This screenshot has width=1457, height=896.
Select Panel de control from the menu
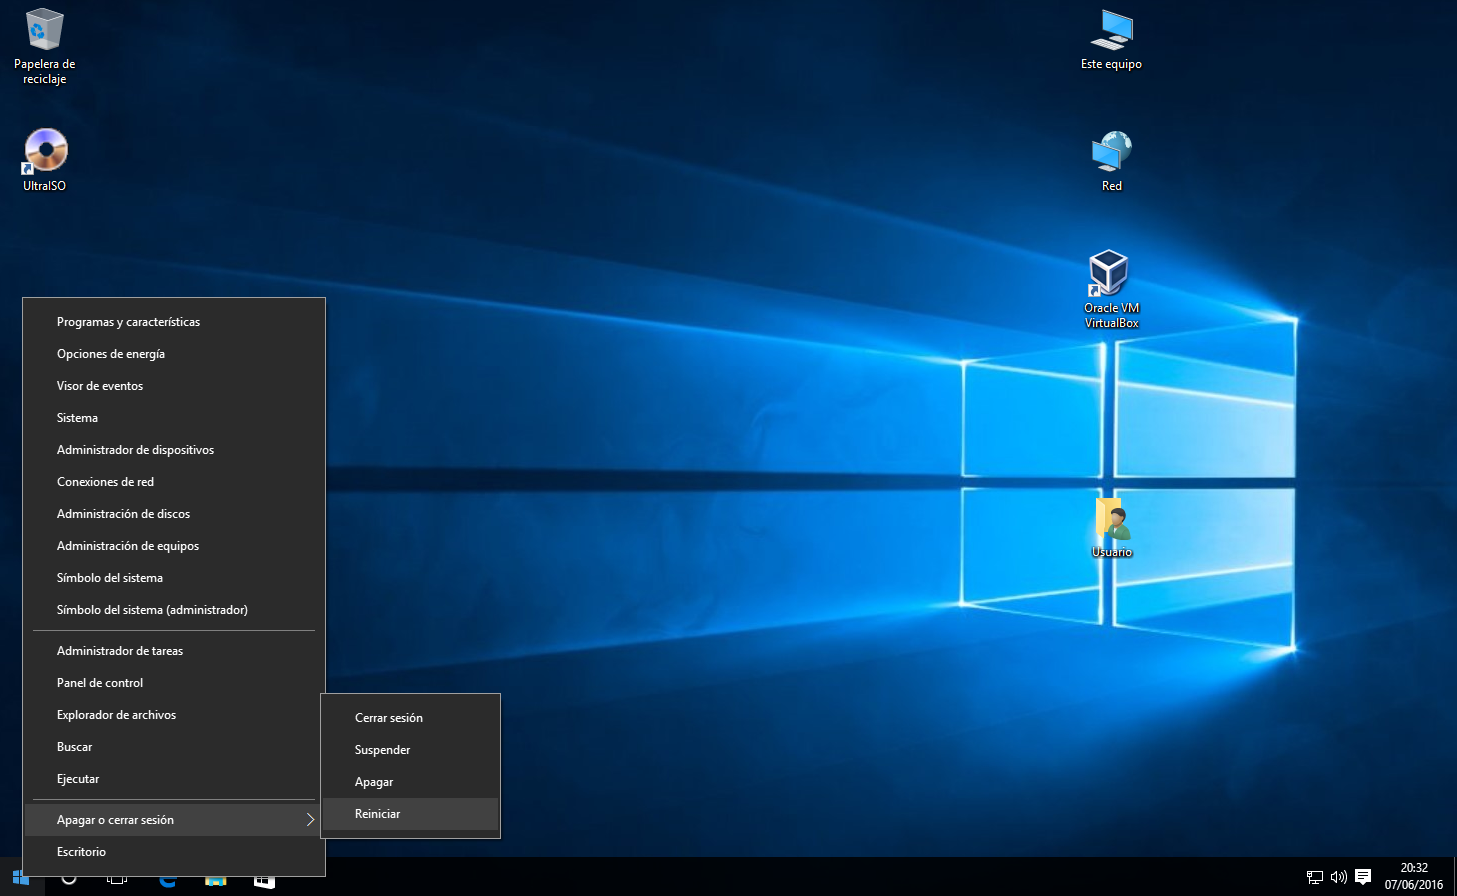pyautogui.click(x=99, y=682)
